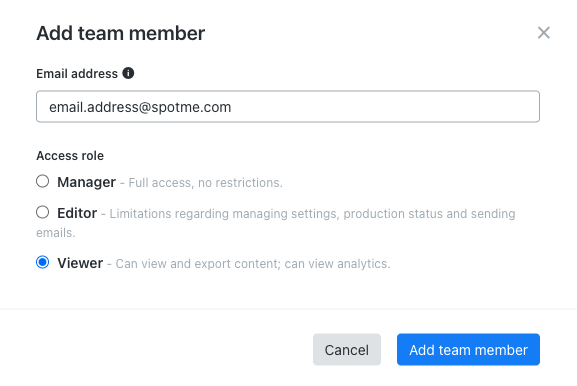Click the 'Access role' label
The image size is (577, 386).
click(x=70, y=156)
